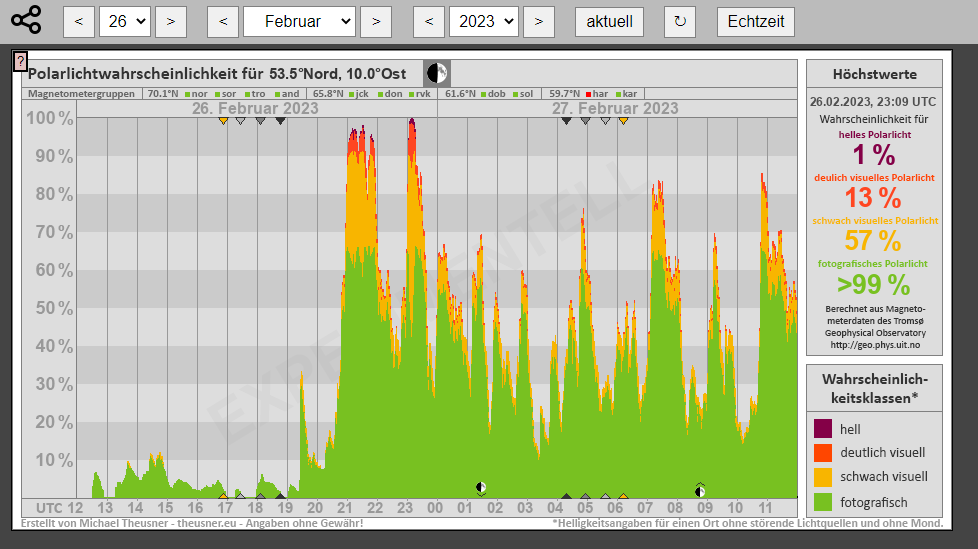Screen dimensions: 978x549
Task: Click top black marker near 04 UTC
Action: tap(566, 121)
